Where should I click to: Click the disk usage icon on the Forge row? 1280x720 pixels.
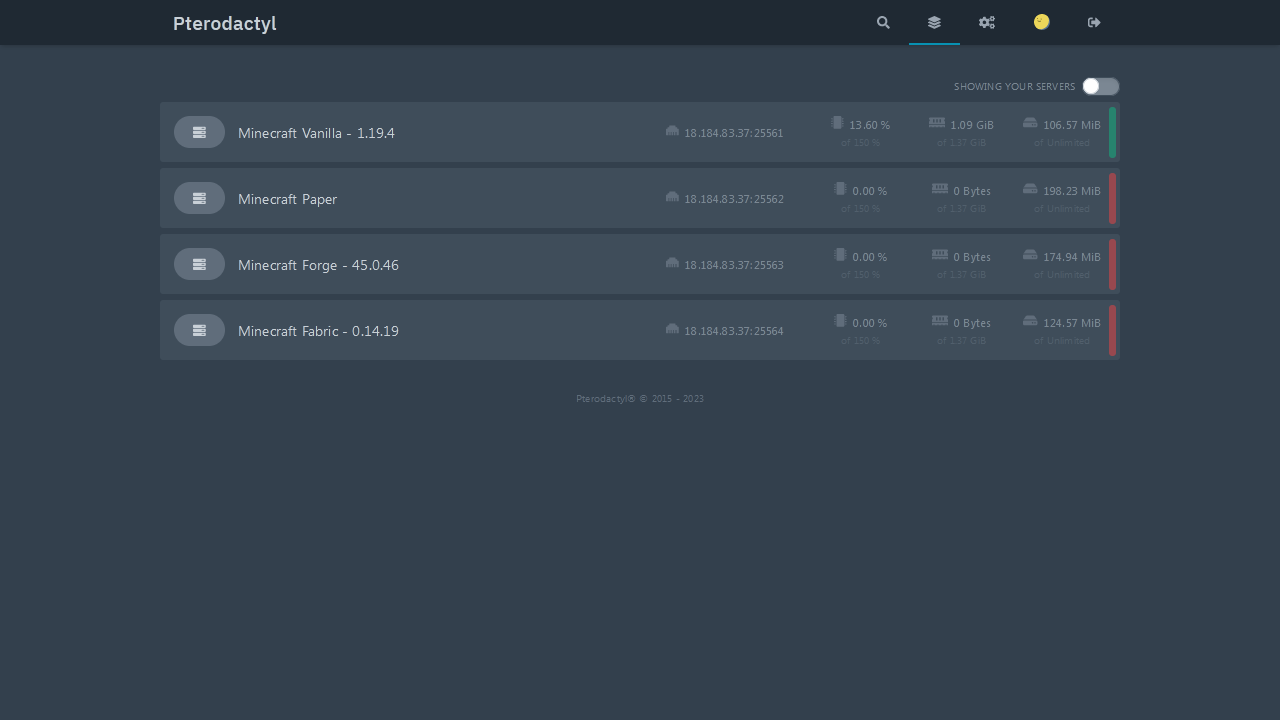click(1030, 254)
